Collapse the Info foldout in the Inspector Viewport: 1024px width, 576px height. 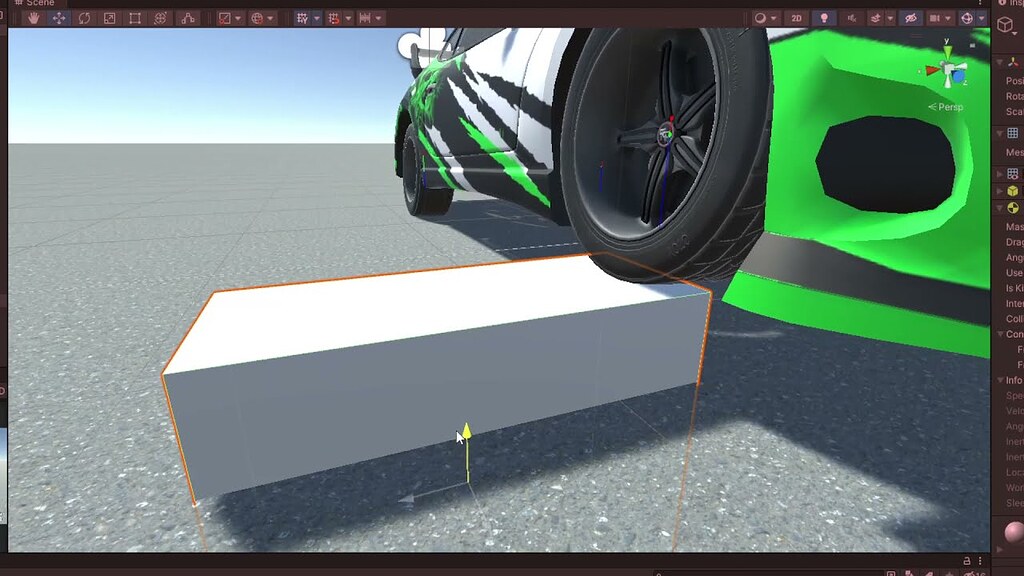tap(1001, 380)
